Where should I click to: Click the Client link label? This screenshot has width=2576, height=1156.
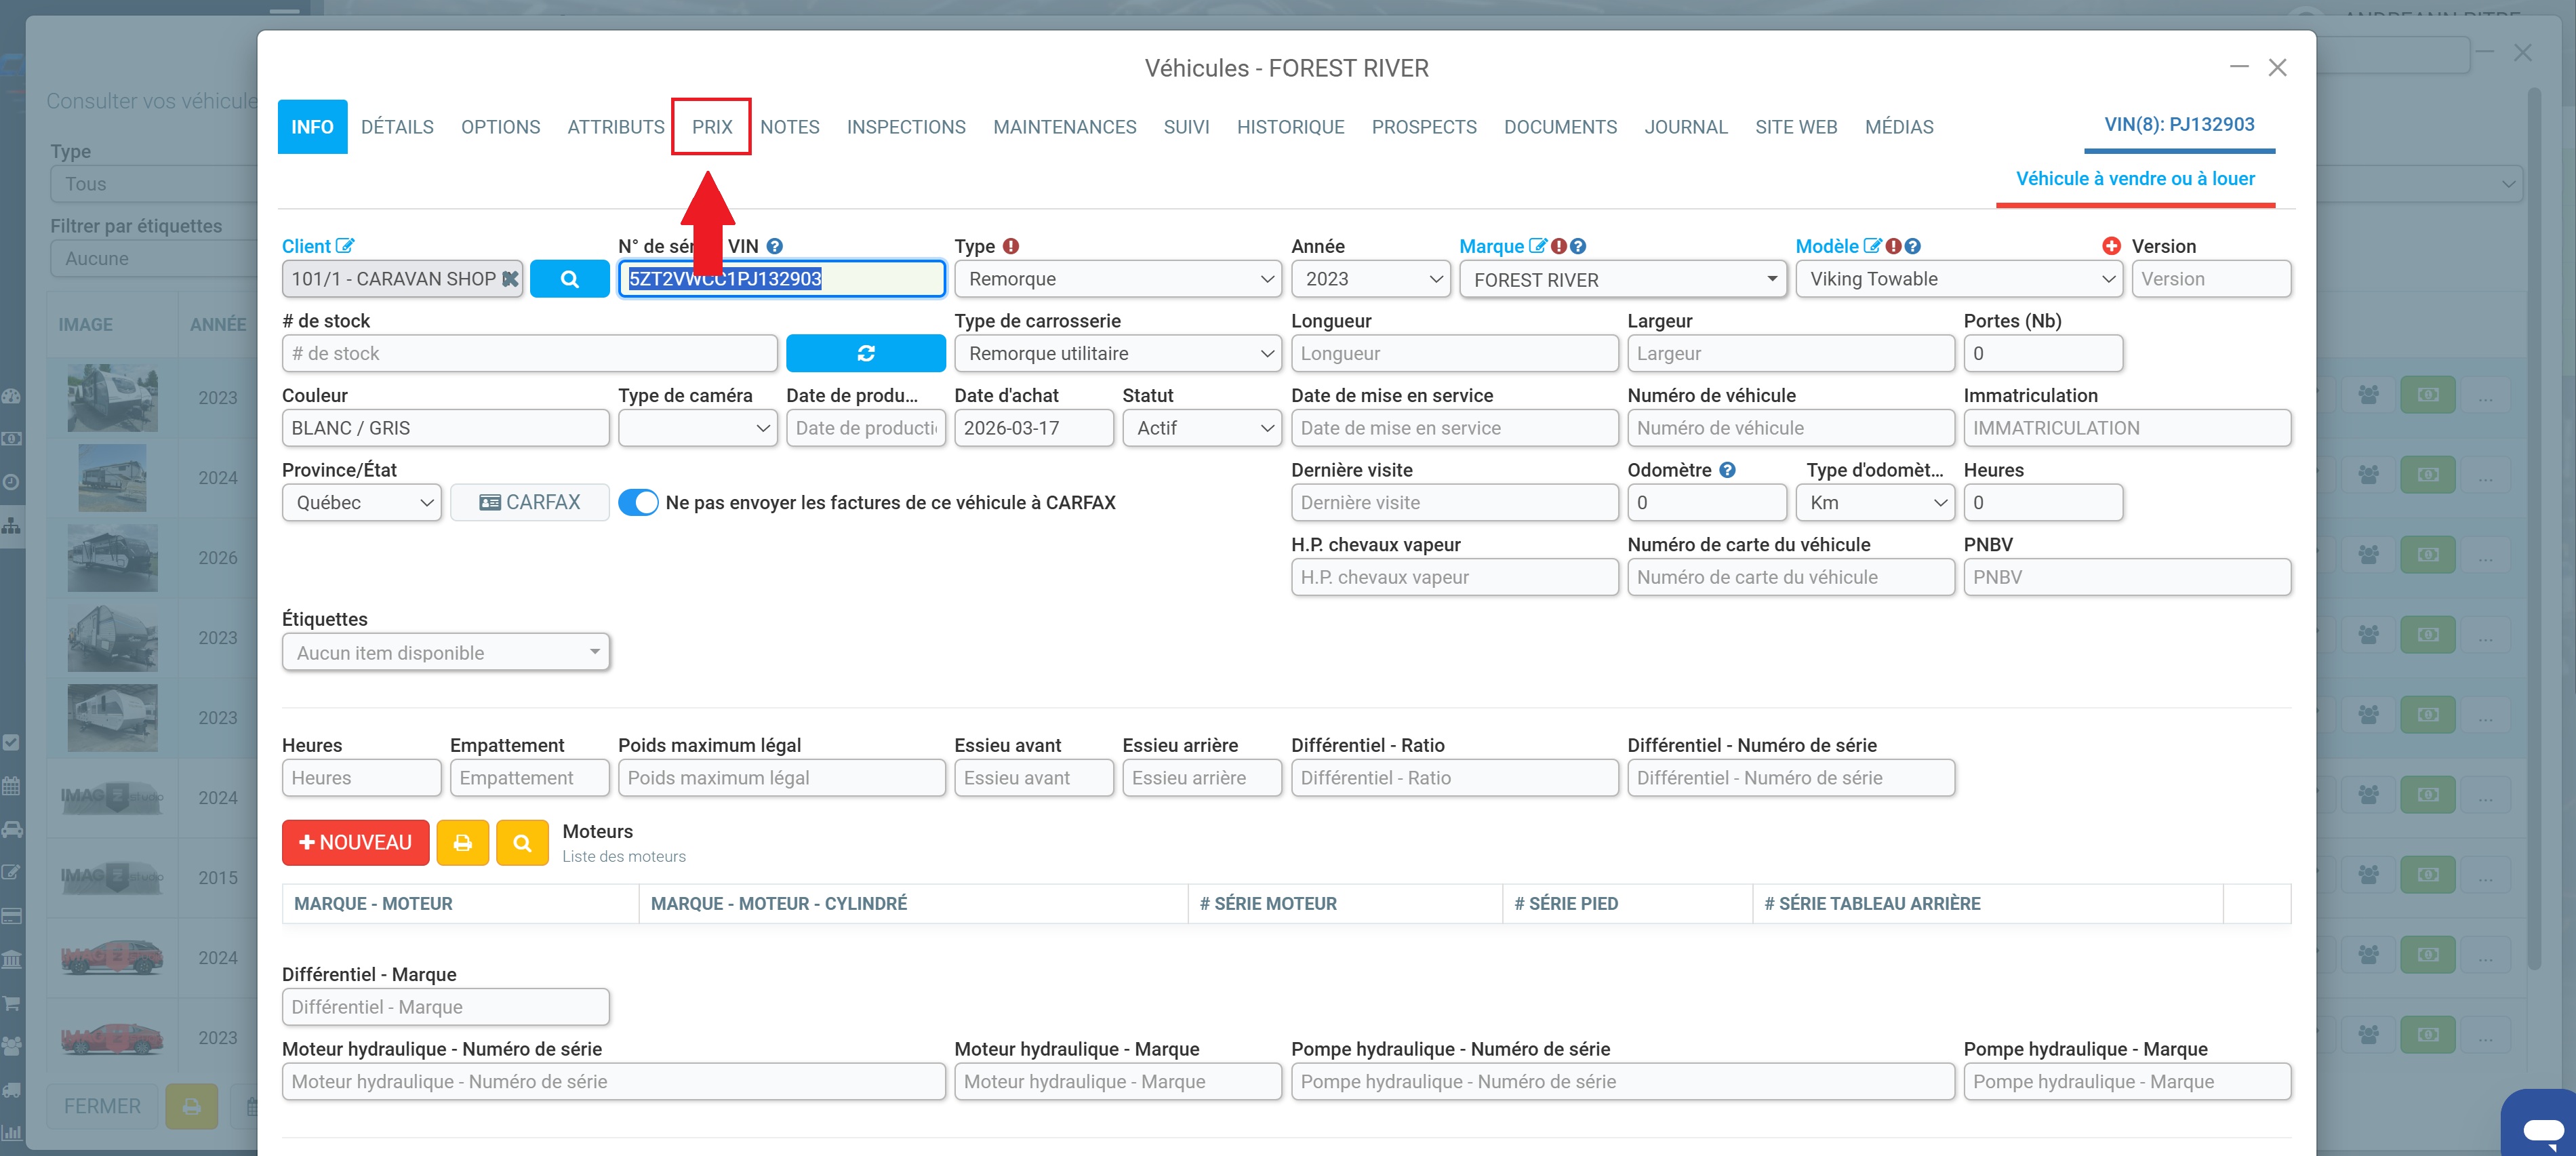click(x=306, y=246)
